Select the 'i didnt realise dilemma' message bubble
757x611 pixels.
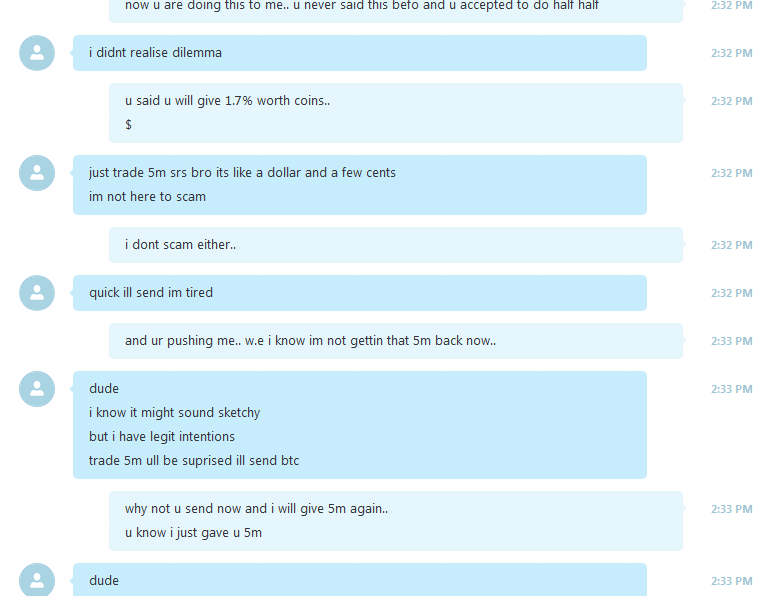click(x=360, y=53)
